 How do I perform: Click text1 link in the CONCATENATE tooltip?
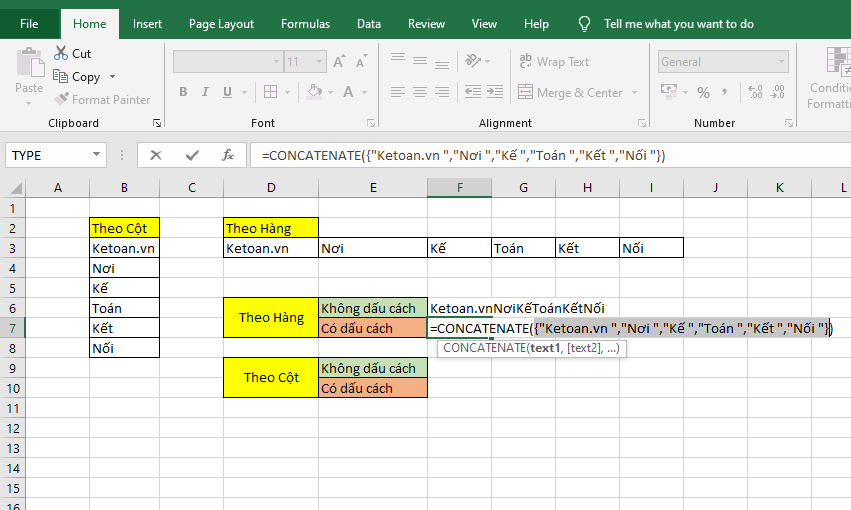[545, 348]
